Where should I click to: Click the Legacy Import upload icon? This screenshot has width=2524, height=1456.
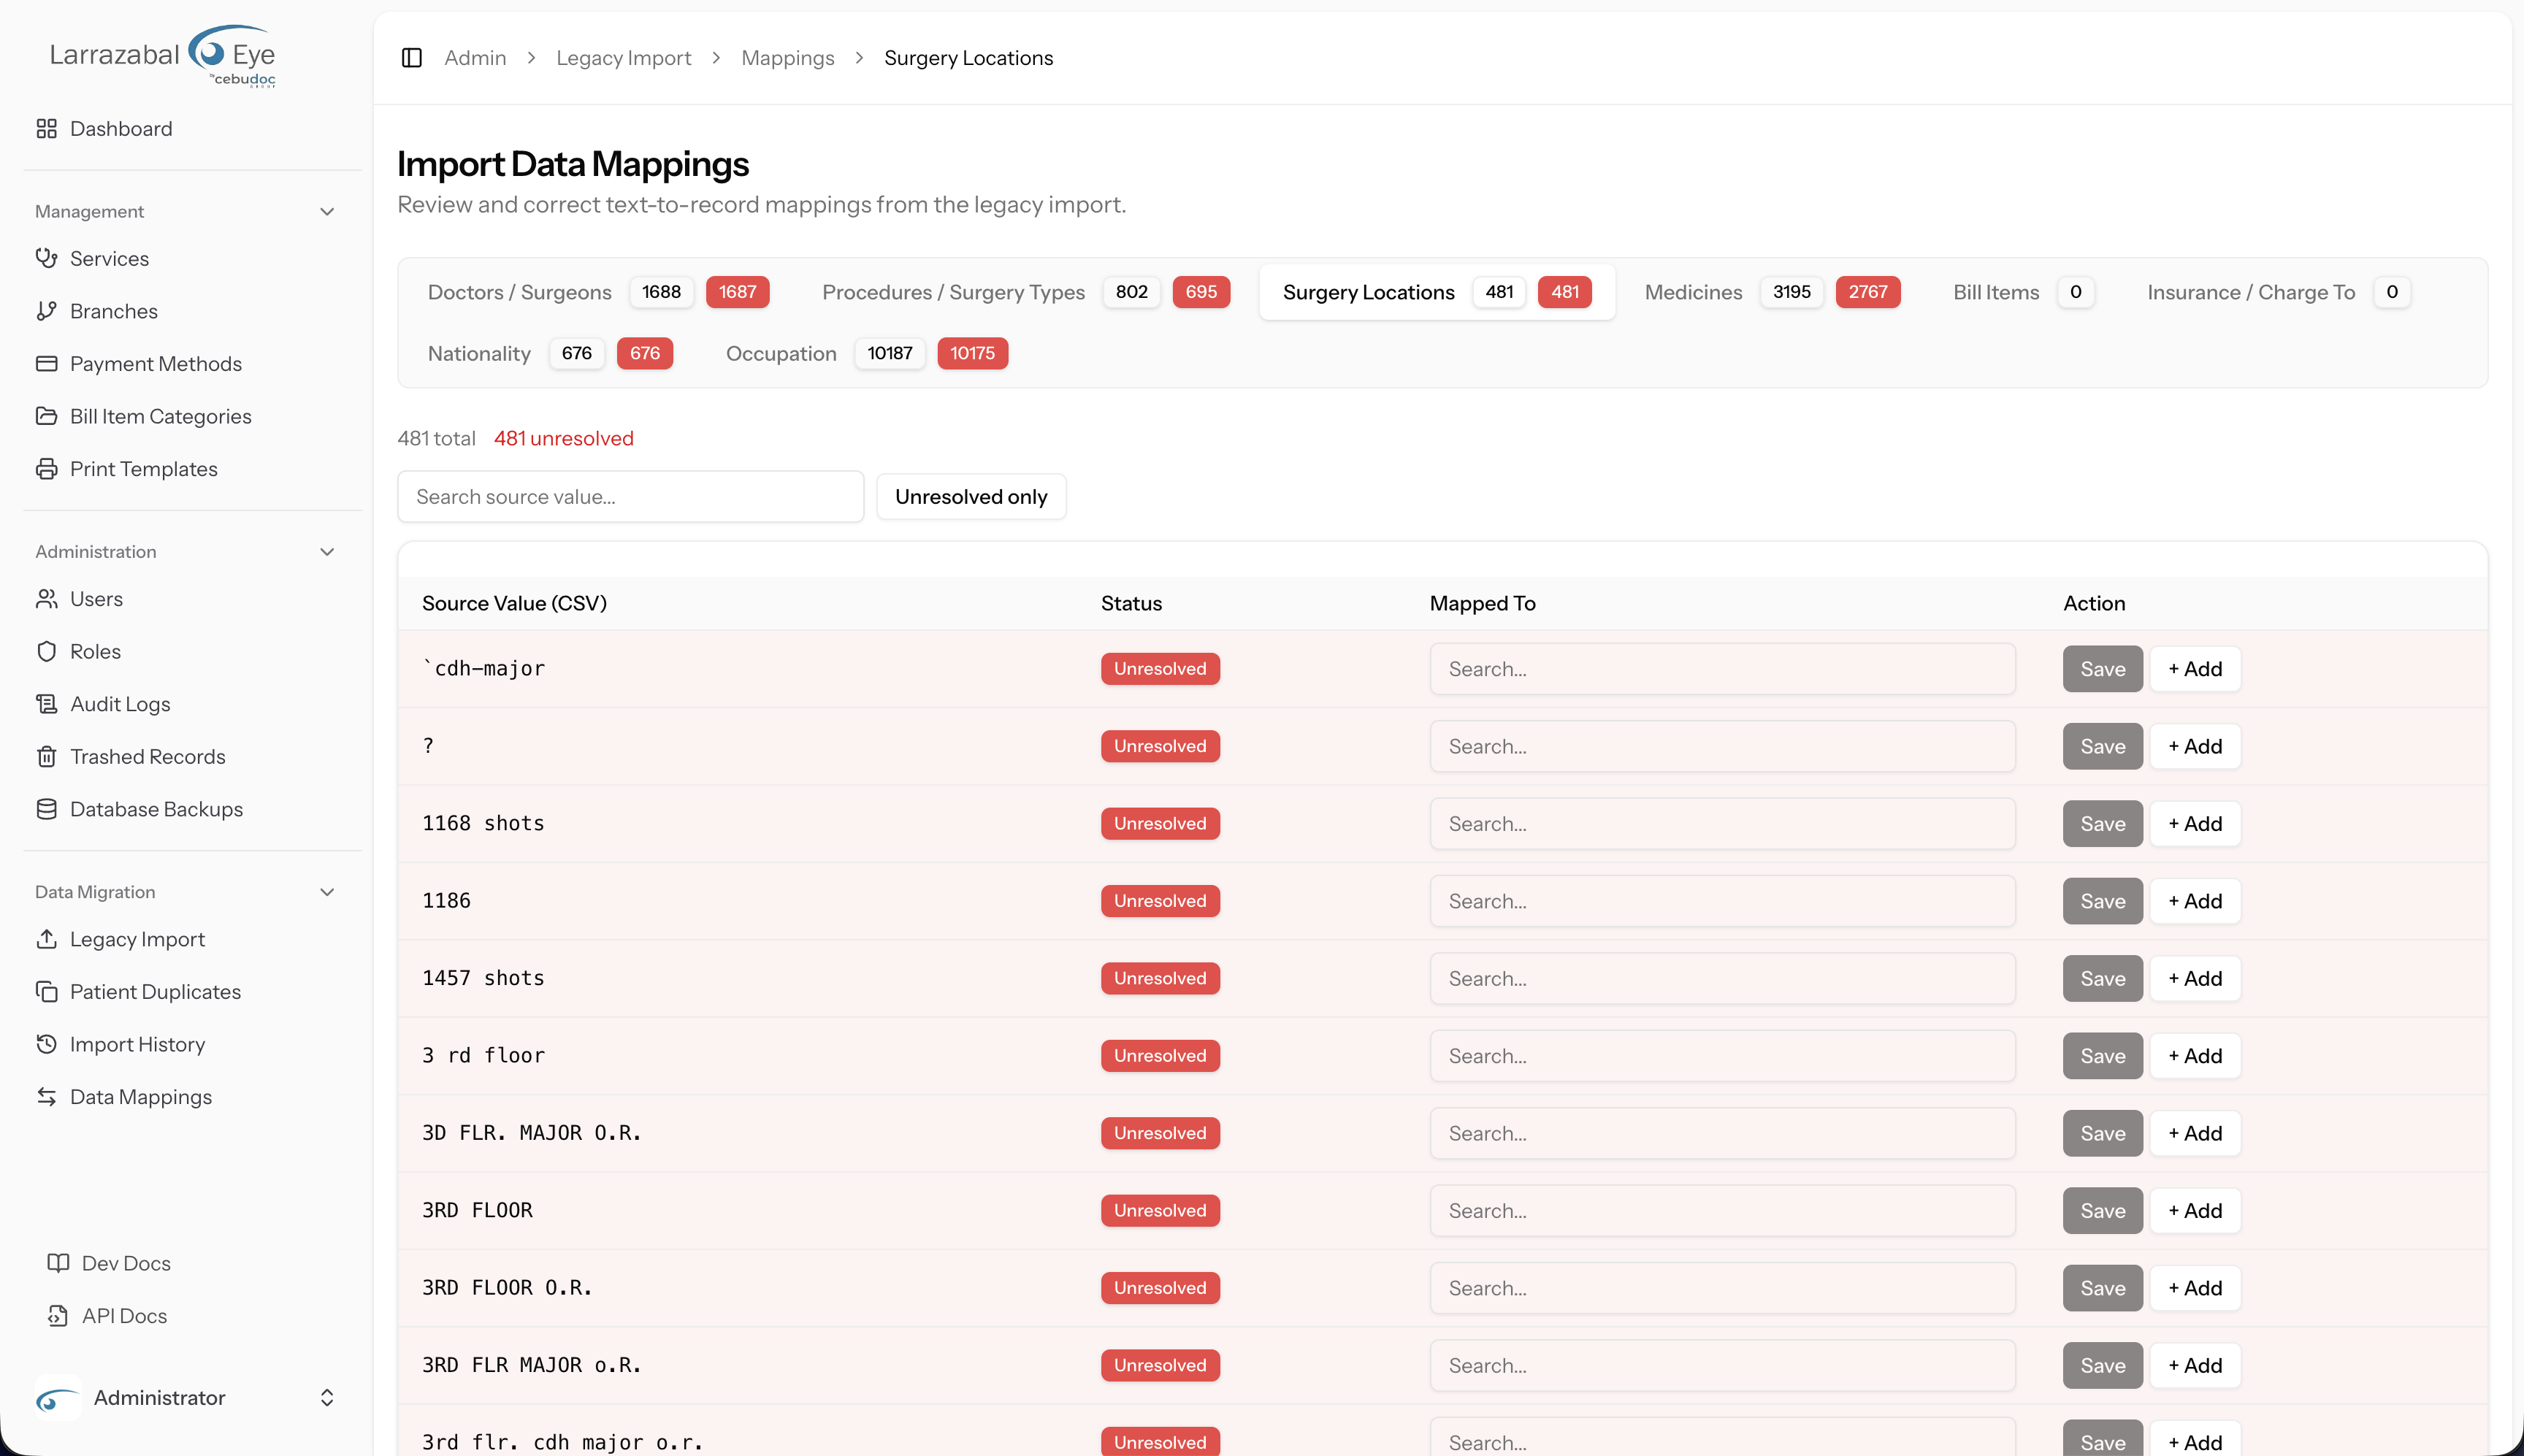[46, 939]
